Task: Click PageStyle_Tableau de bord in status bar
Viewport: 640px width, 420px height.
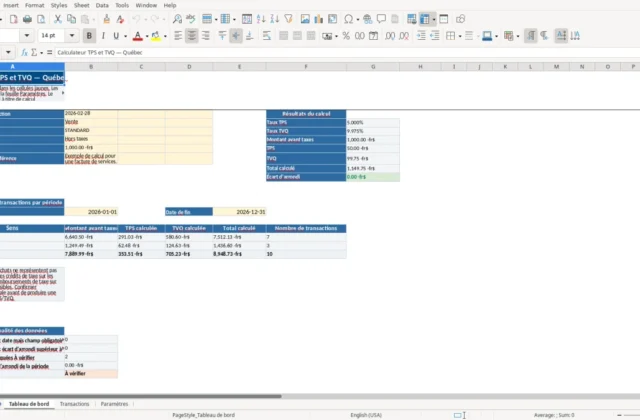Action: 203,415
